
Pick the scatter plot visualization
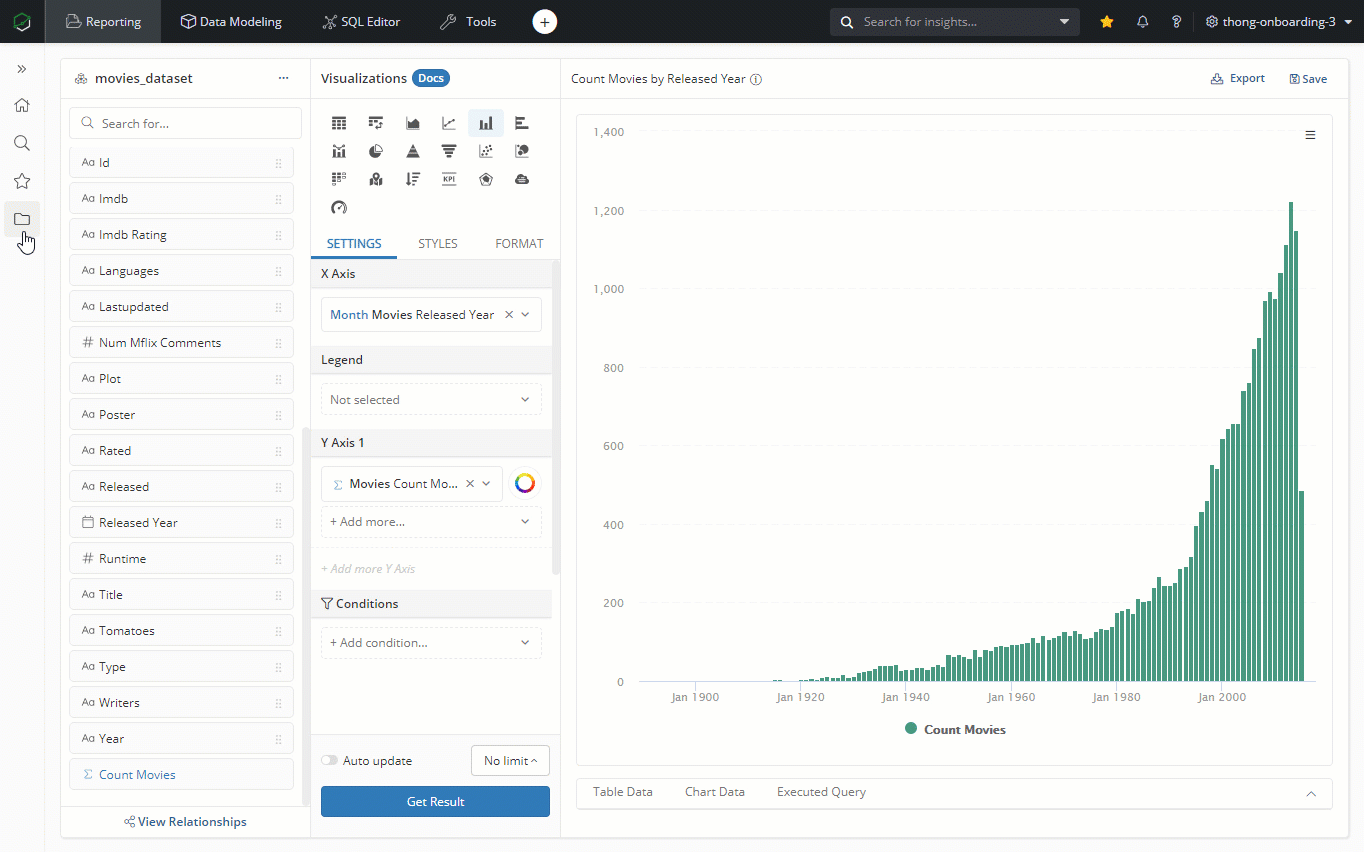click(x=486, y=151)
